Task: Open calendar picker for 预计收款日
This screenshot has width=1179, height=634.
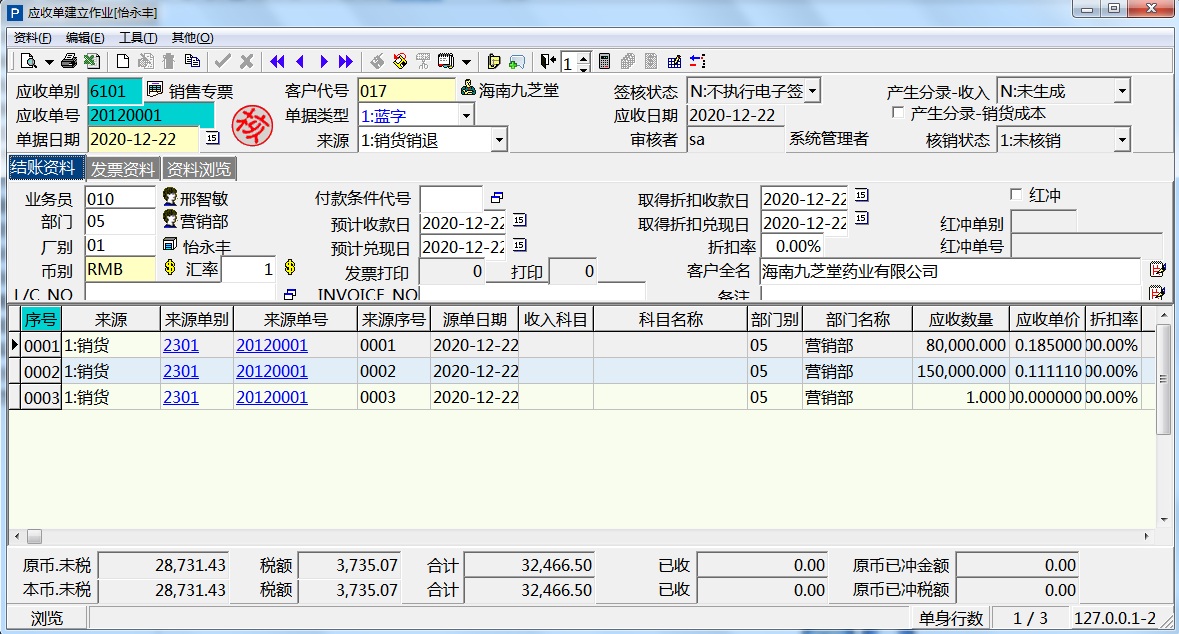Action: 520,220
